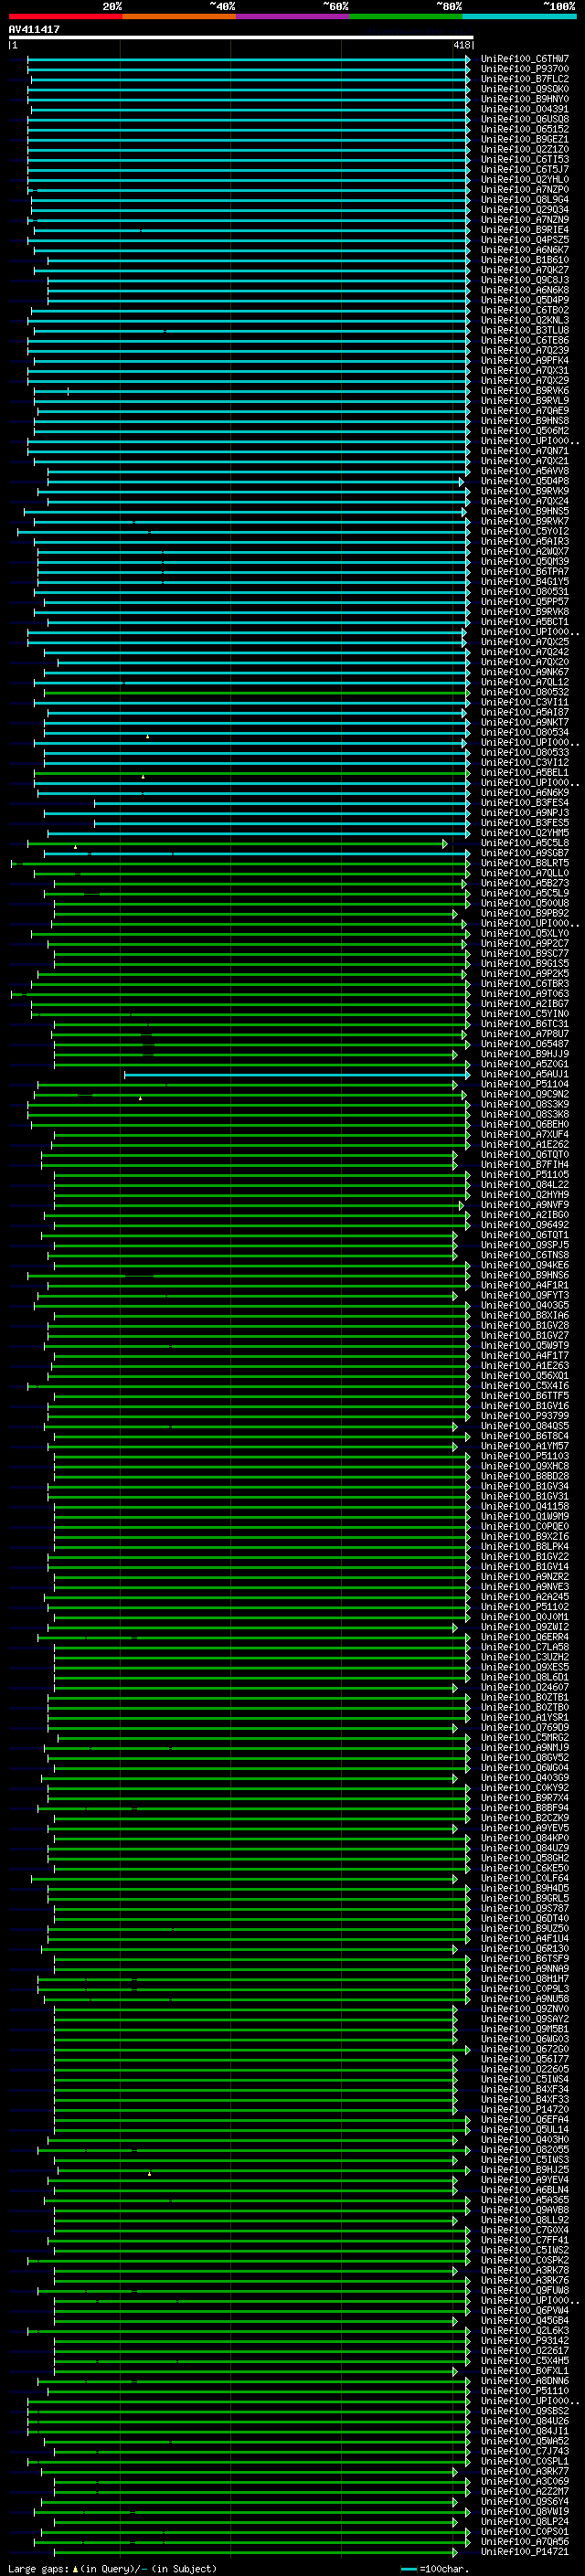Click label UniRef100_B8LRT5
Image resolution: width=585 pixels, height=2576 pixels.
(x=525, y=863)
